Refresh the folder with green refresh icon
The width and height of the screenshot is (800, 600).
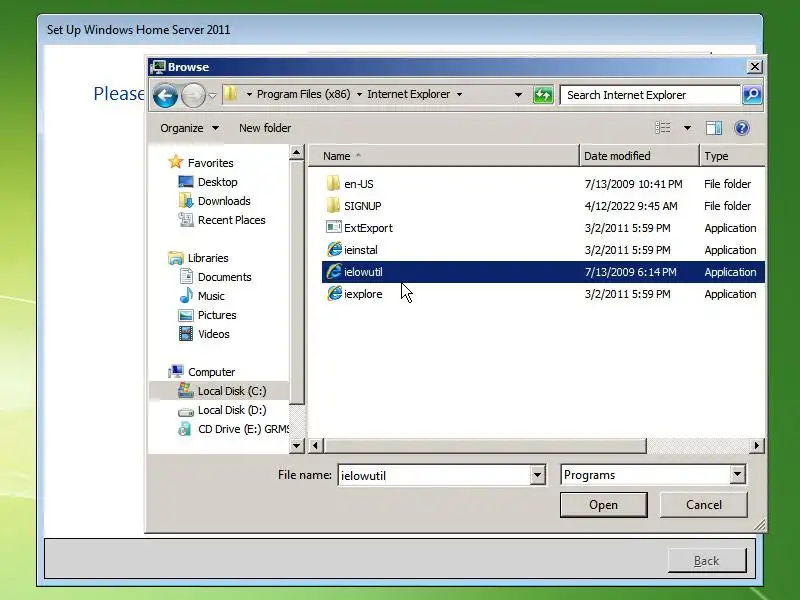click(543, 95)
